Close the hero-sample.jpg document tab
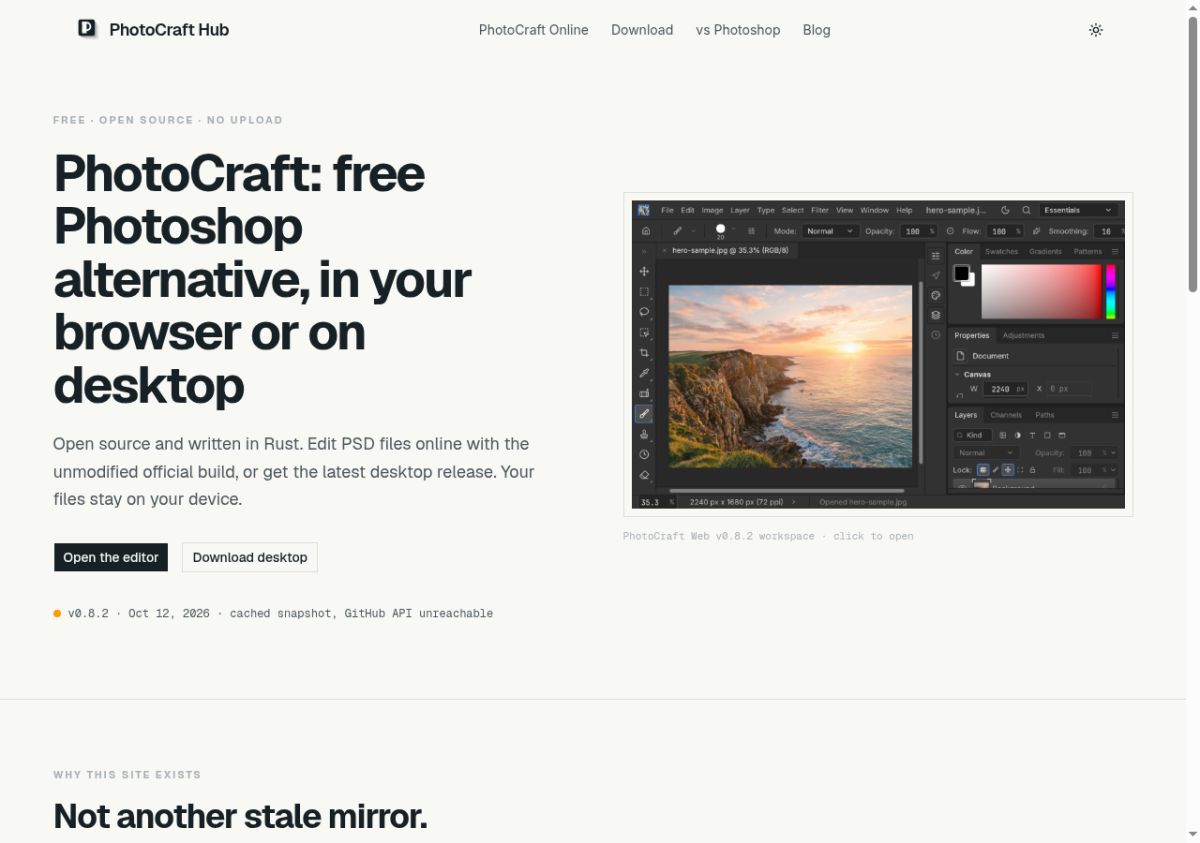This screenshot has height=843, width=1200. (664, 251)
